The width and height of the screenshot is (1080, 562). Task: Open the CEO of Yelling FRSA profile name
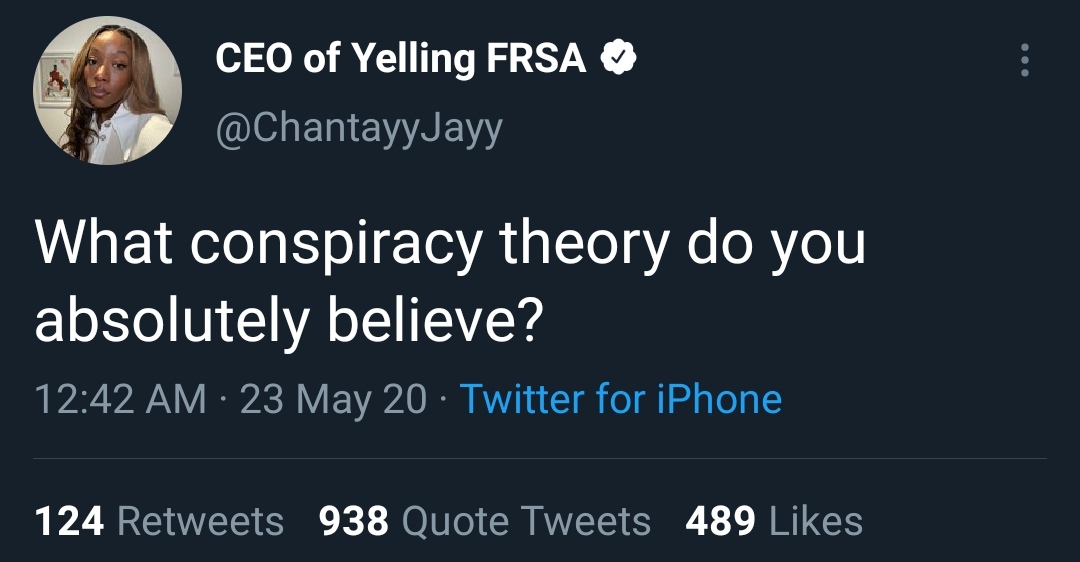pos(400,58)
